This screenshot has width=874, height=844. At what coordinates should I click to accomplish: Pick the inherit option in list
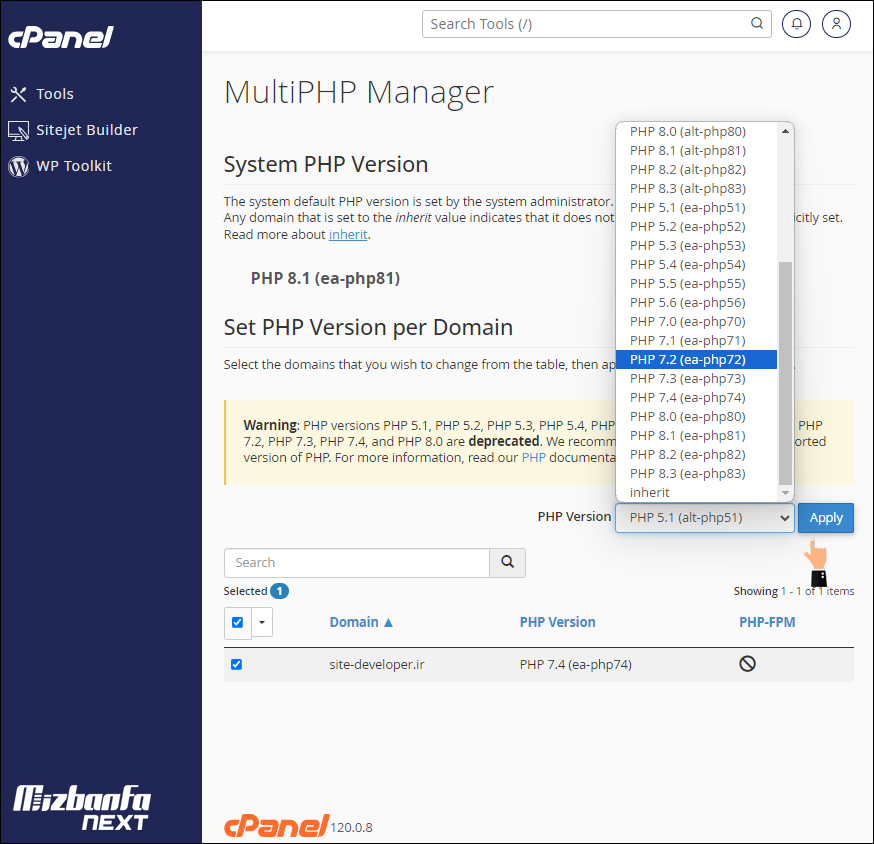[x=650, y=492]
